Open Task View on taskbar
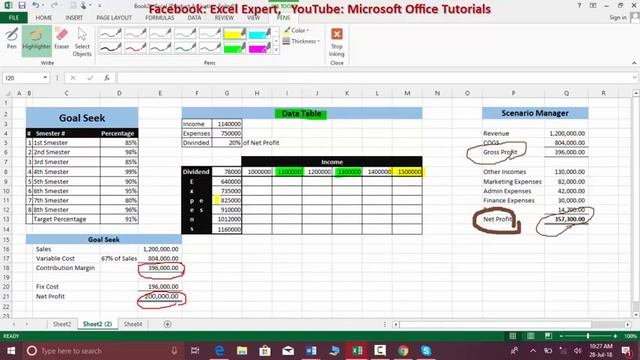Viewport: 640px width, 360px height. pyautogui.click(x=195, y=351)
